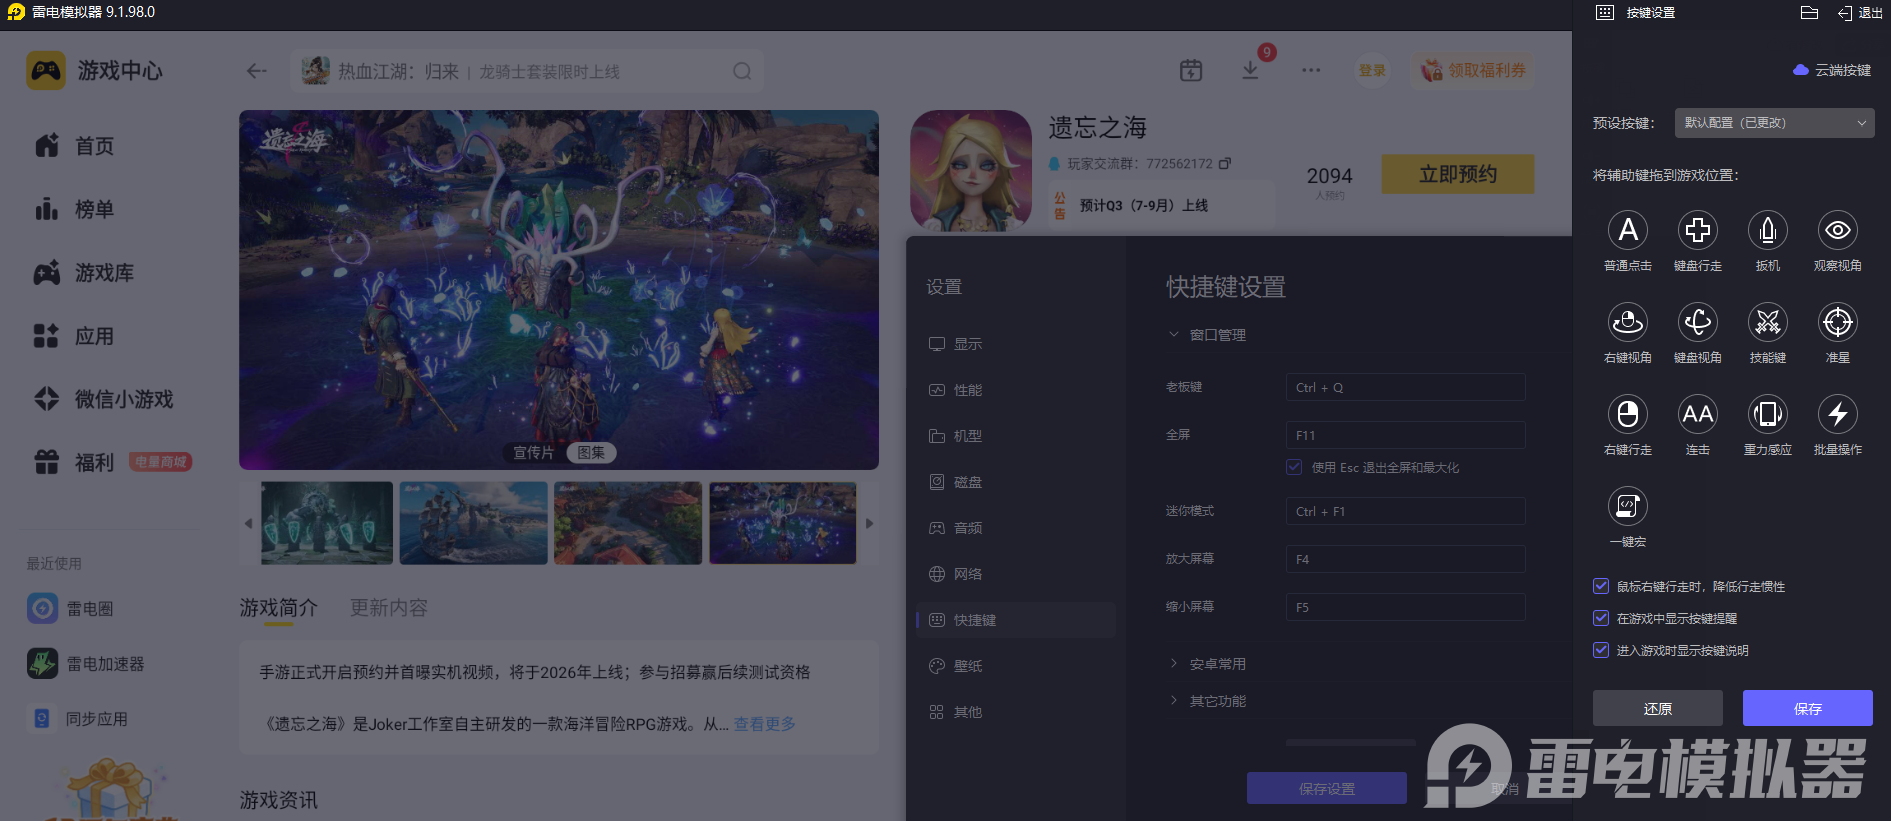The width and height of the screenshot is (1891, 821).
Task: Click the search magnifier icon
Action: point(741,71)
